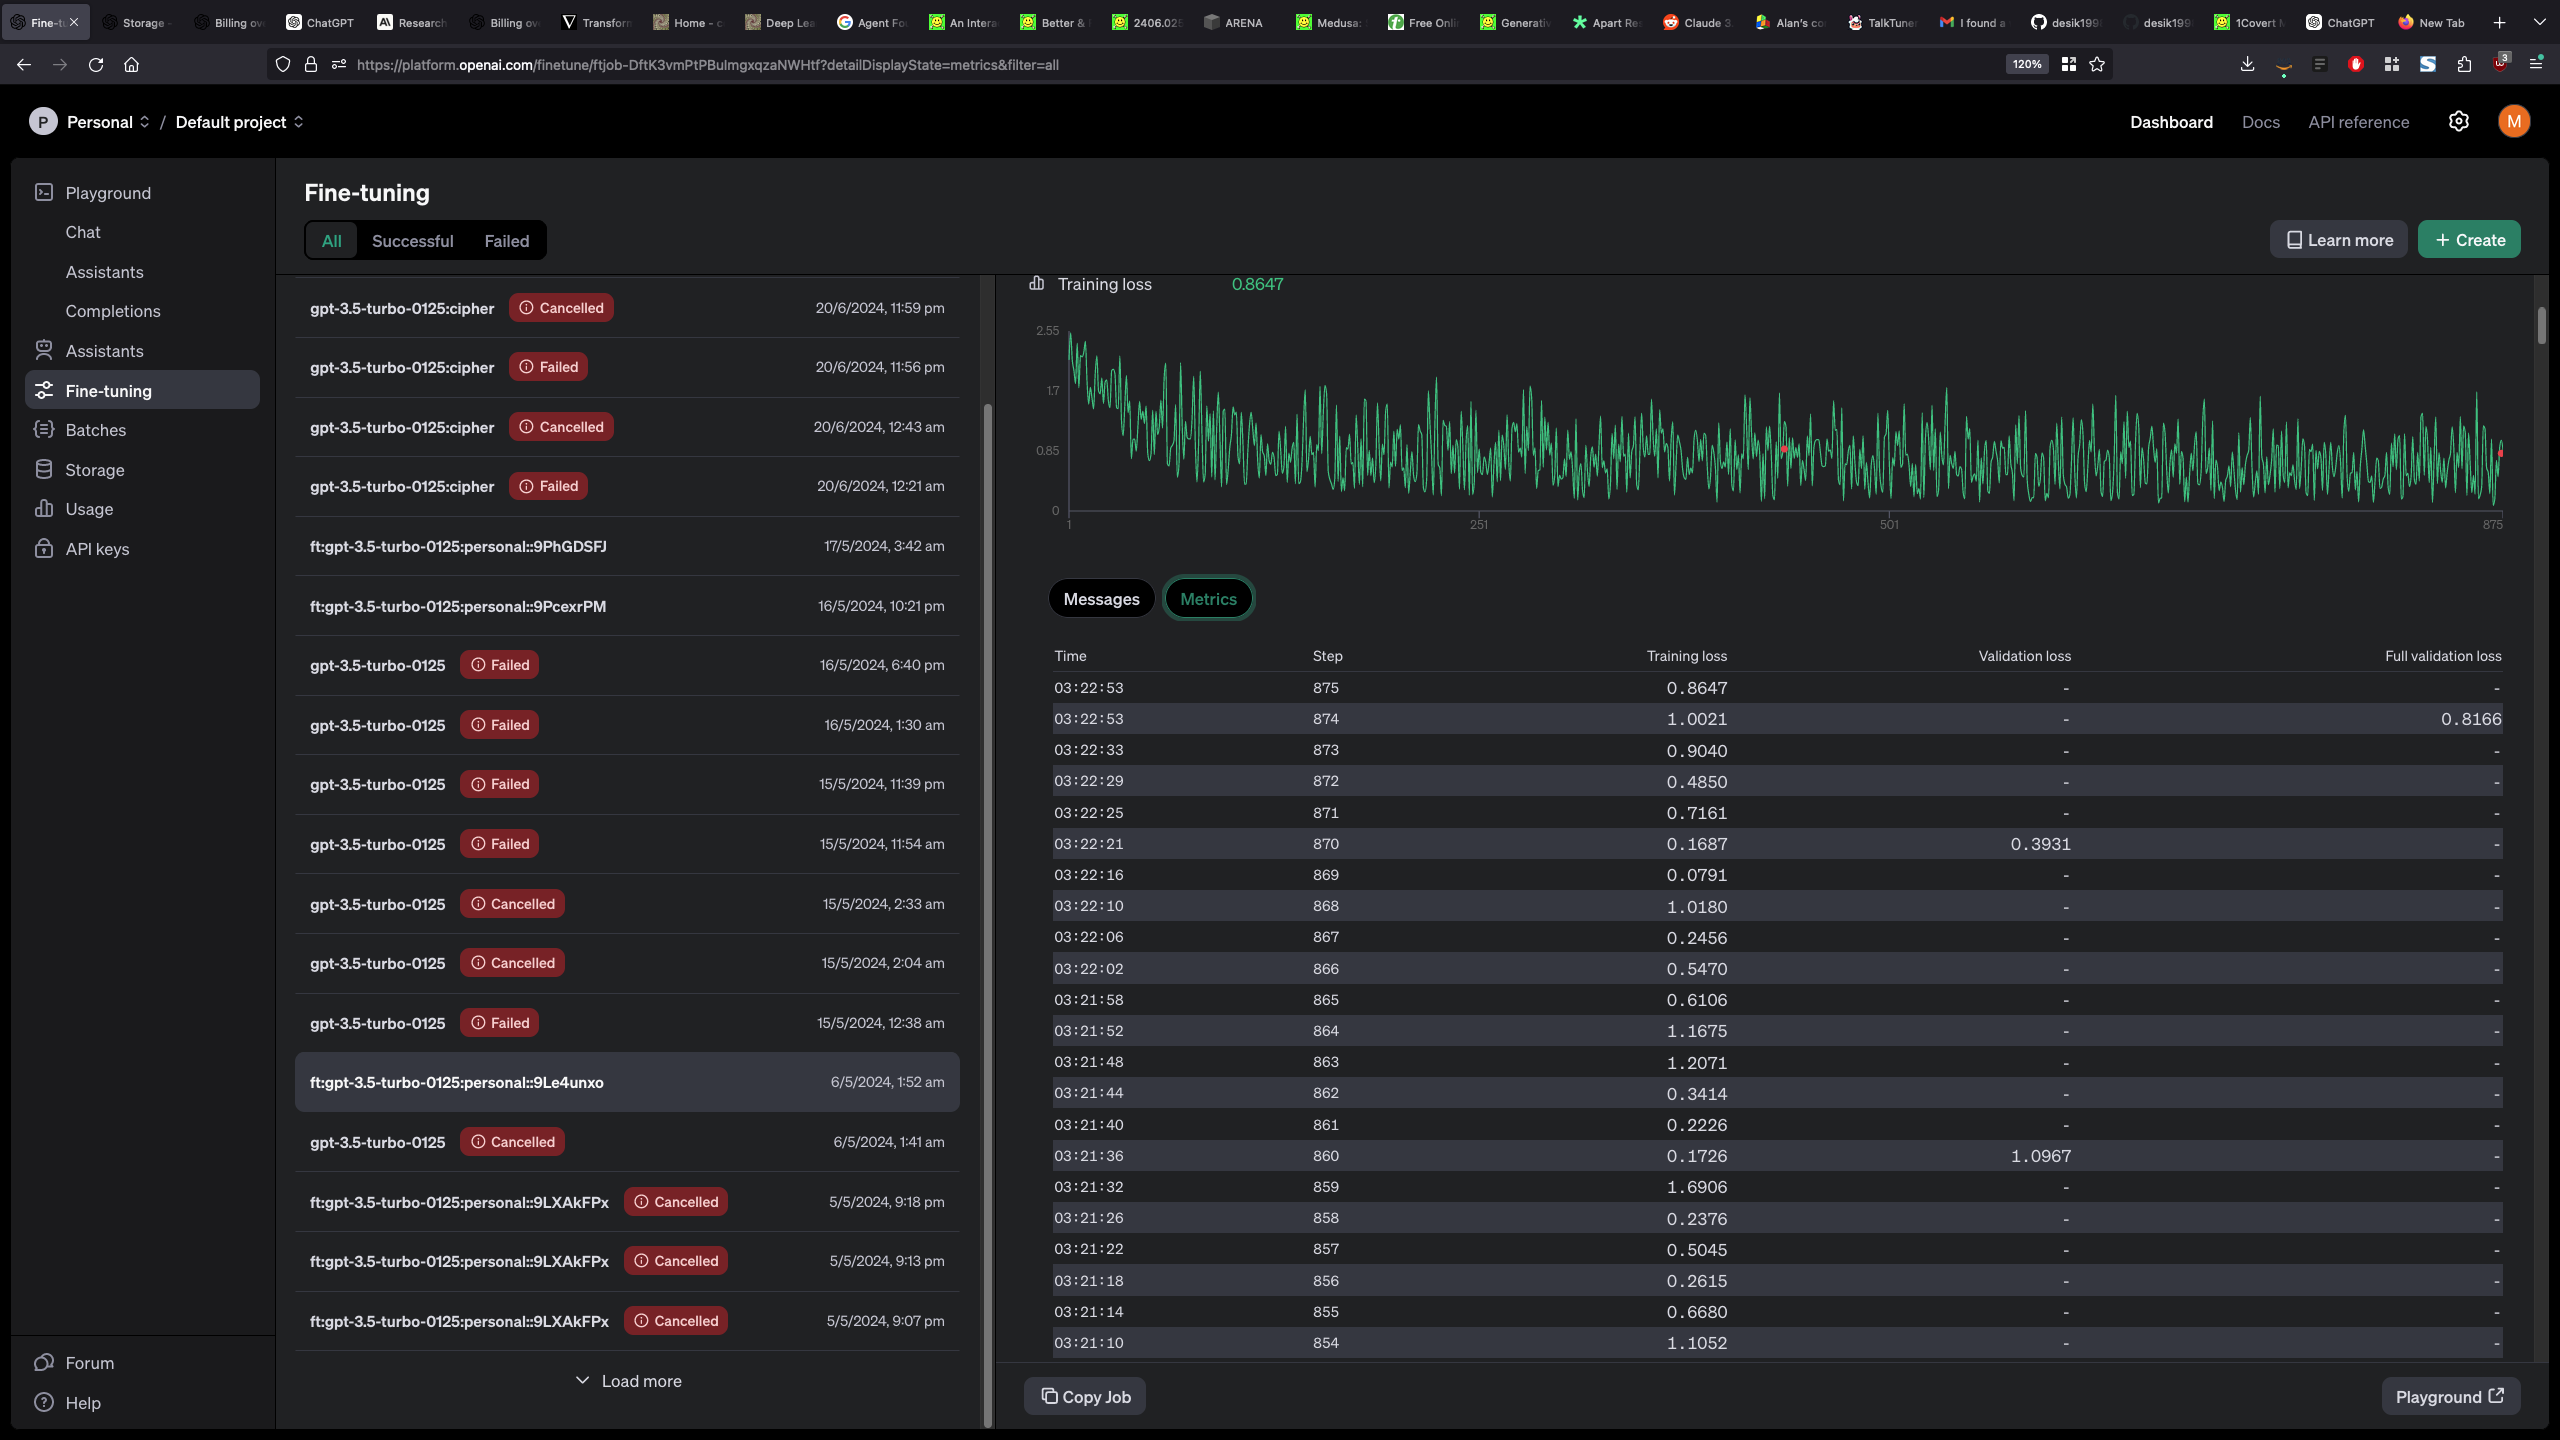Go to API reference tab
Image resolution: width=2560 pixels, height=1440 pixels.
tap(2358, 122)
